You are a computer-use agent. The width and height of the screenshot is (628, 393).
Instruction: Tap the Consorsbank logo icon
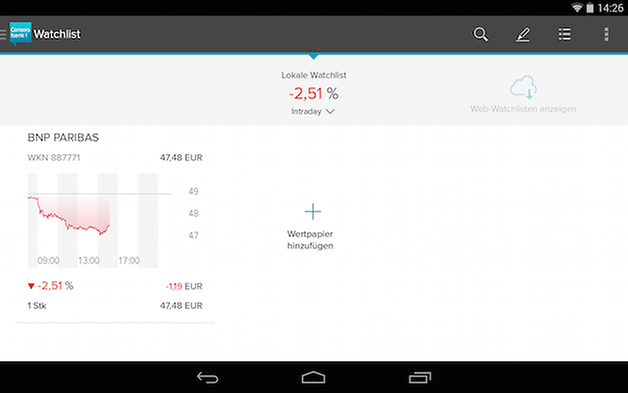20,34
